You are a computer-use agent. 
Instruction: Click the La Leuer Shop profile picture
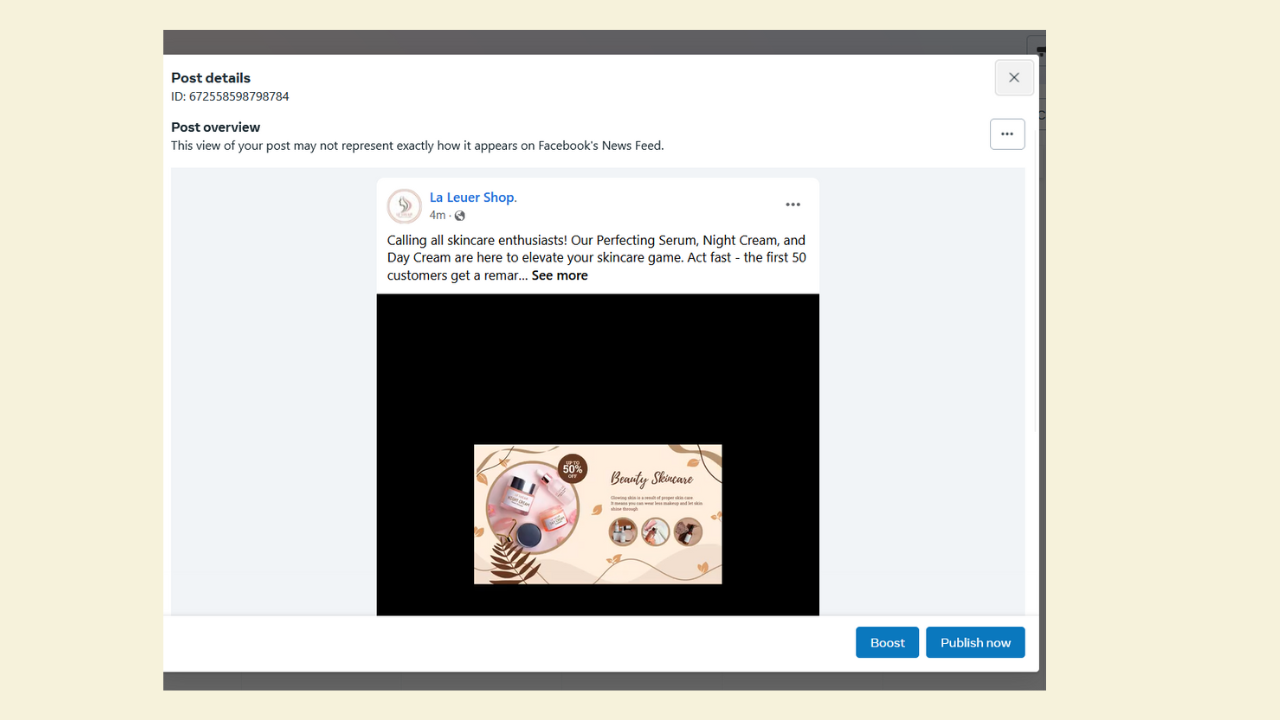point(404,206)
